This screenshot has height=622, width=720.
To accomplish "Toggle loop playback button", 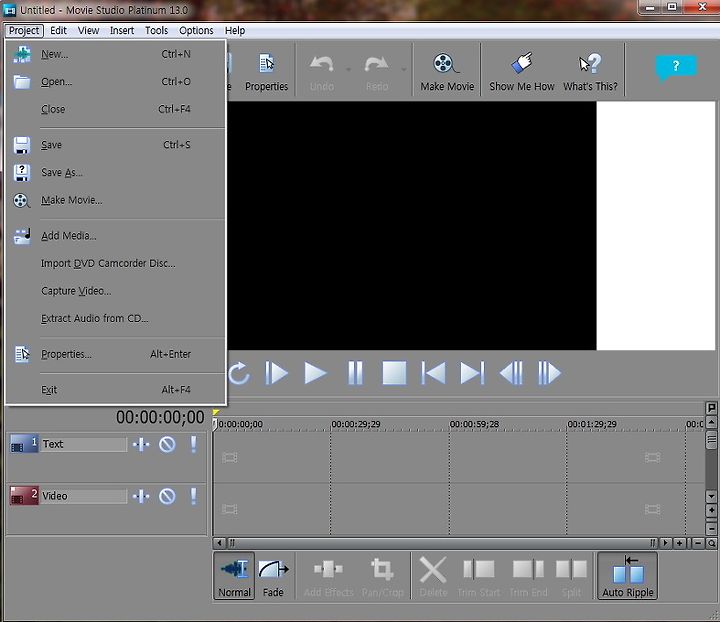I will coord(239,373).
